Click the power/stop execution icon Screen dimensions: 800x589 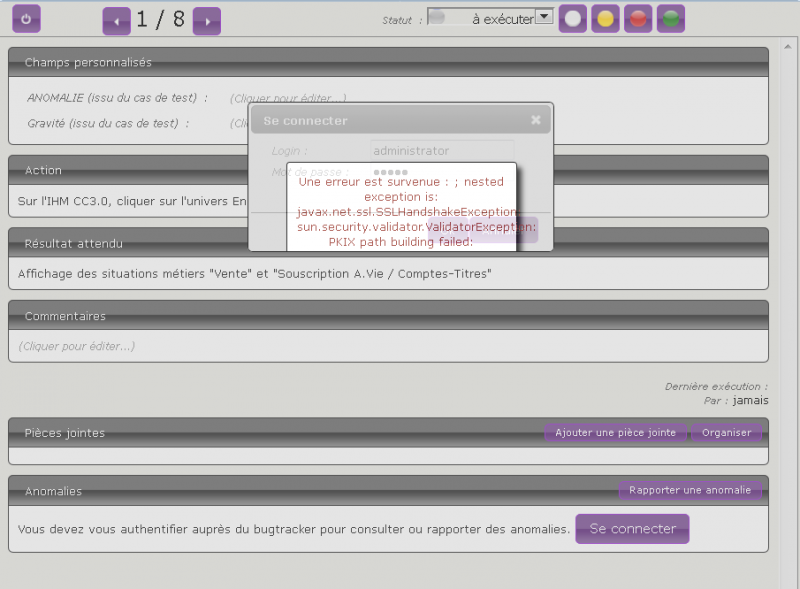tap(26, 18)
